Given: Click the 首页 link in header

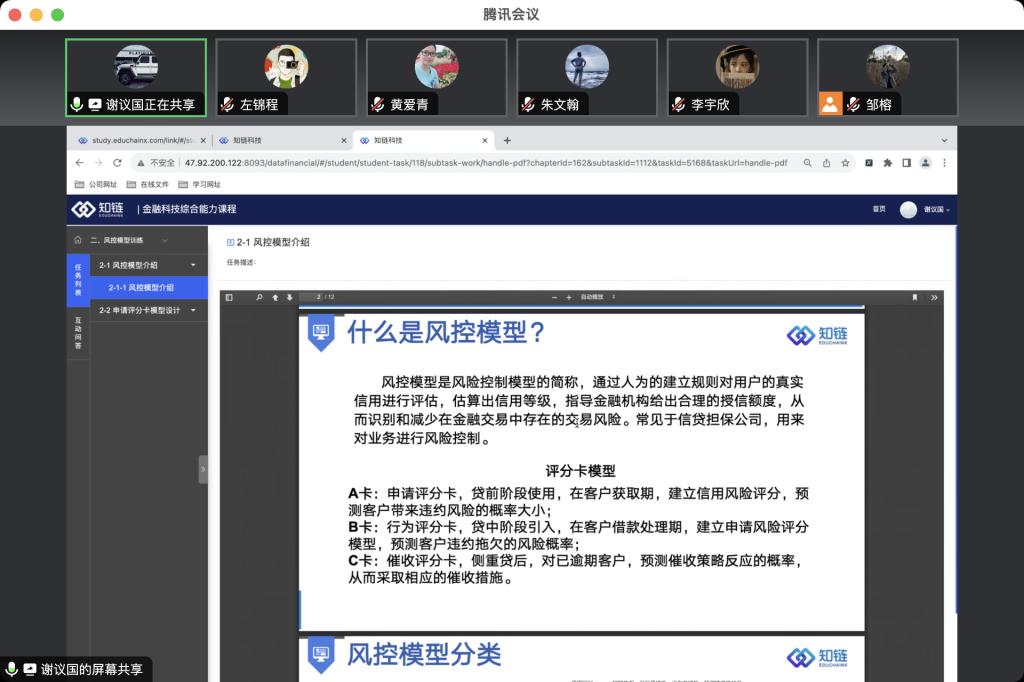Looking at the screenshot, I should tap(879, 209).
